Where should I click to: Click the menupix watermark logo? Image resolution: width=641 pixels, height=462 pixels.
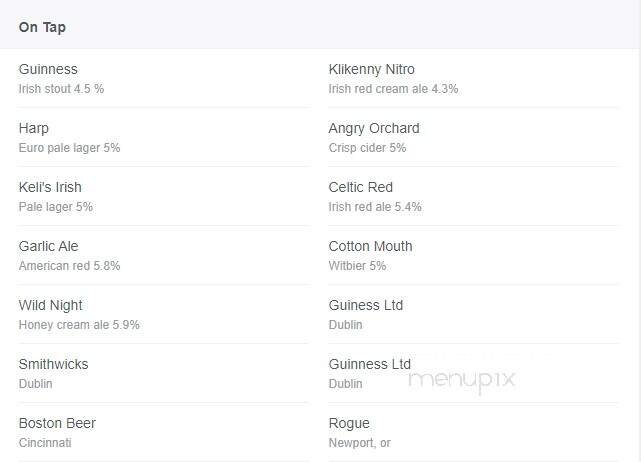[461, 380]
